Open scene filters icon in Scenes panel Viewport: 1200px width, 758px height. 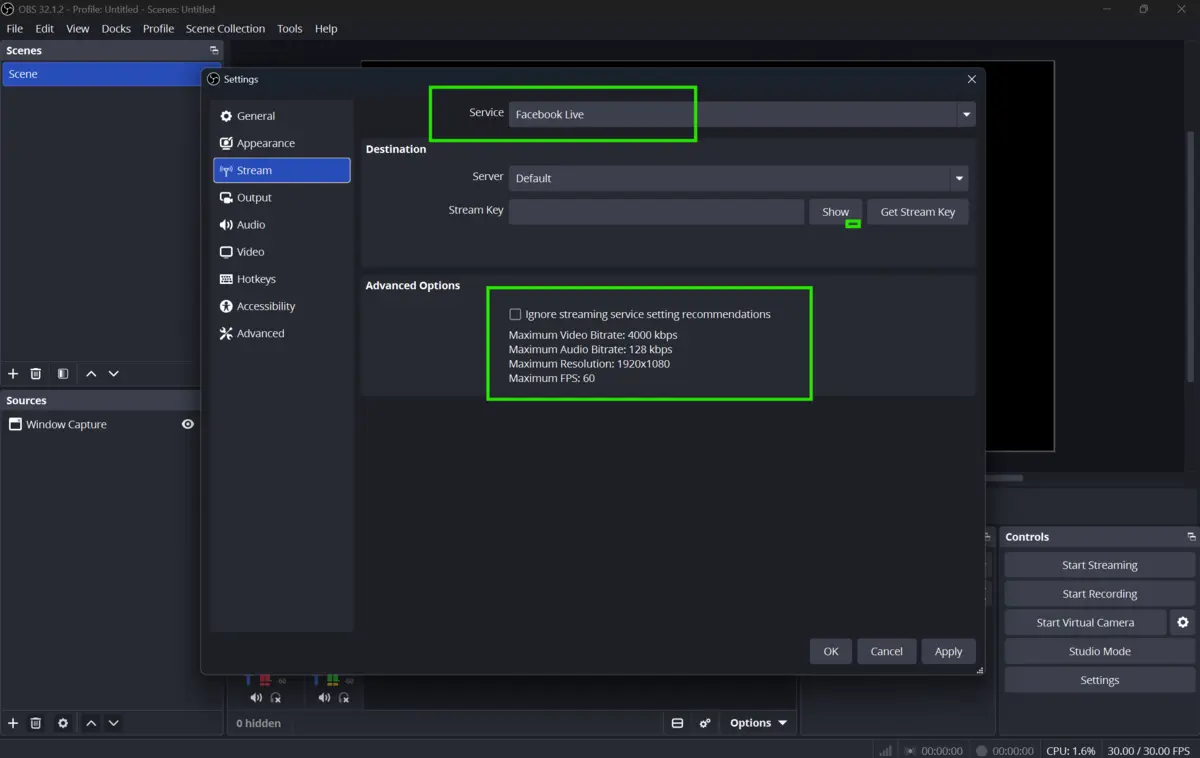click(63, 373)
